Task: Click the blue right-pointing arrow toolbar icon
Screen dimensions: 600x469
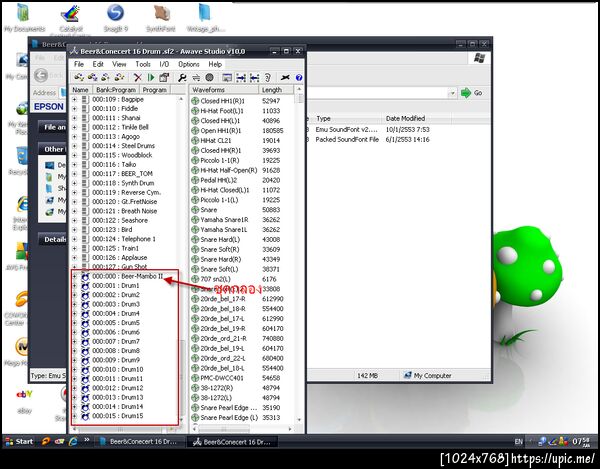Action: [241, 78]
